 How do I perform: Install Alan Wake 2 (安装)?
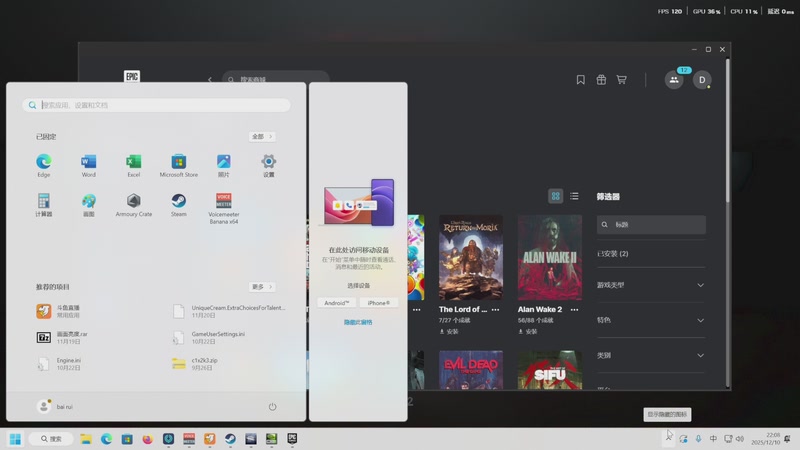tap(528, 332)
